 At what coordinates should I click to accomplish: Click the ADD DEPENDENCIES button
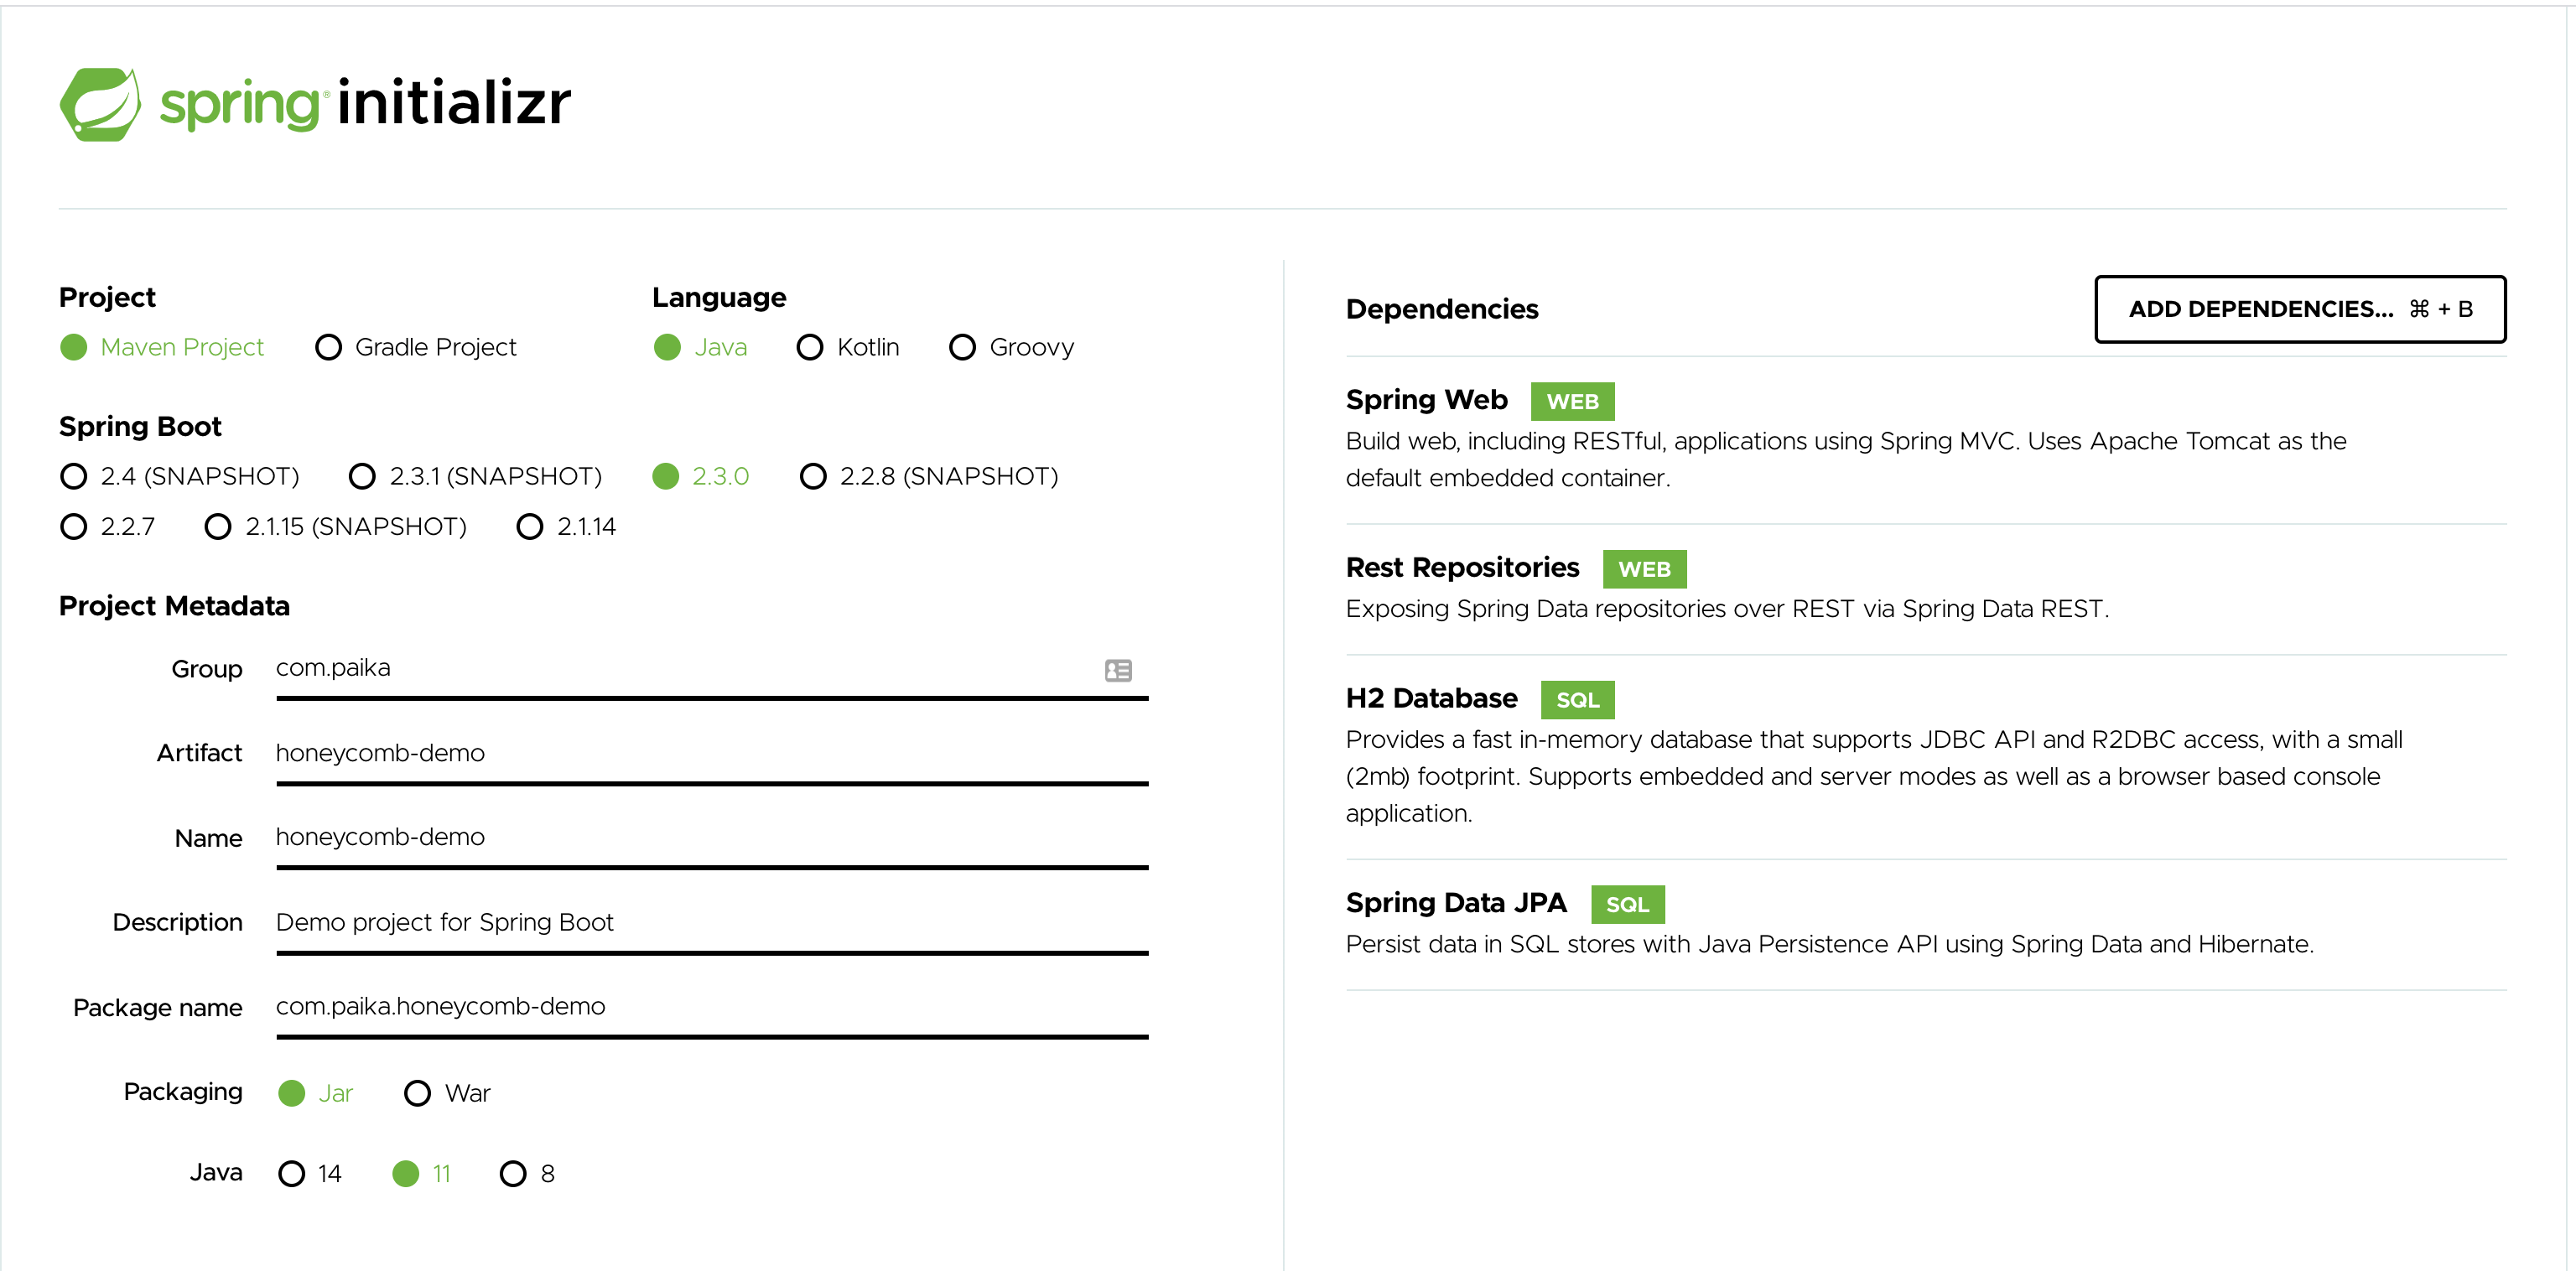pos(2300,309)
